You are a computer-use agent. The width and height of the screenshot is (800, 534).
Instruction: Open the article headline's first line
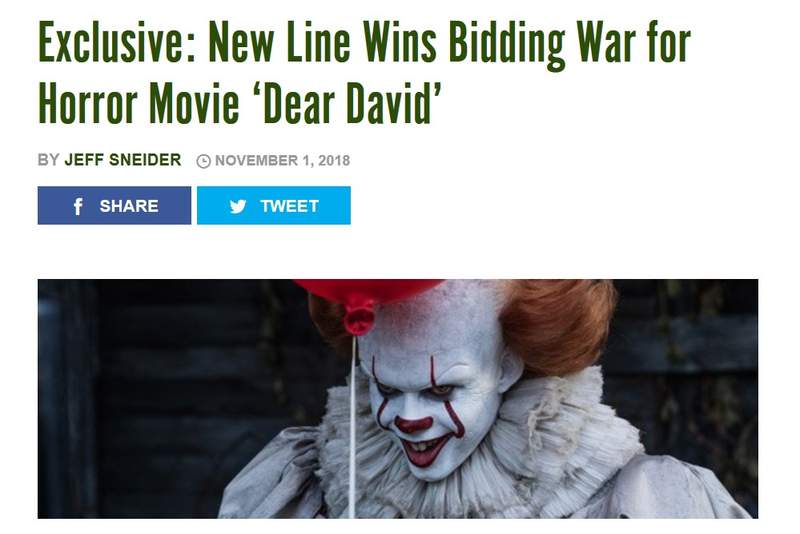[364, 45]
